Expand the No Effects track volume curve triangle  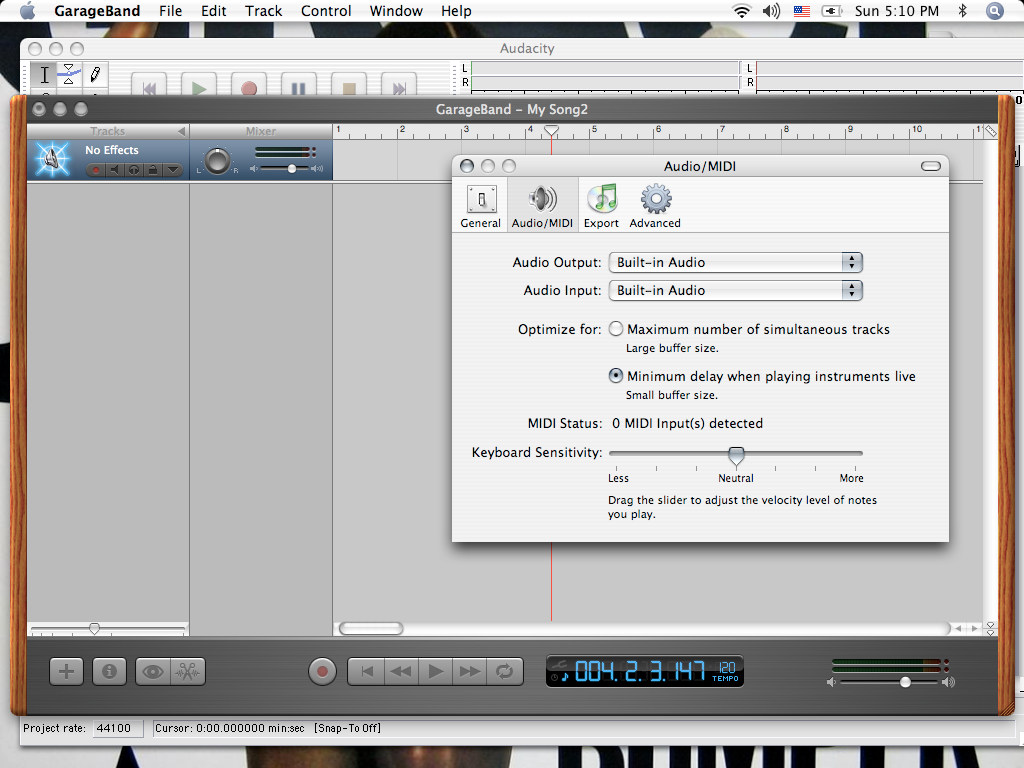pos(172,170)
